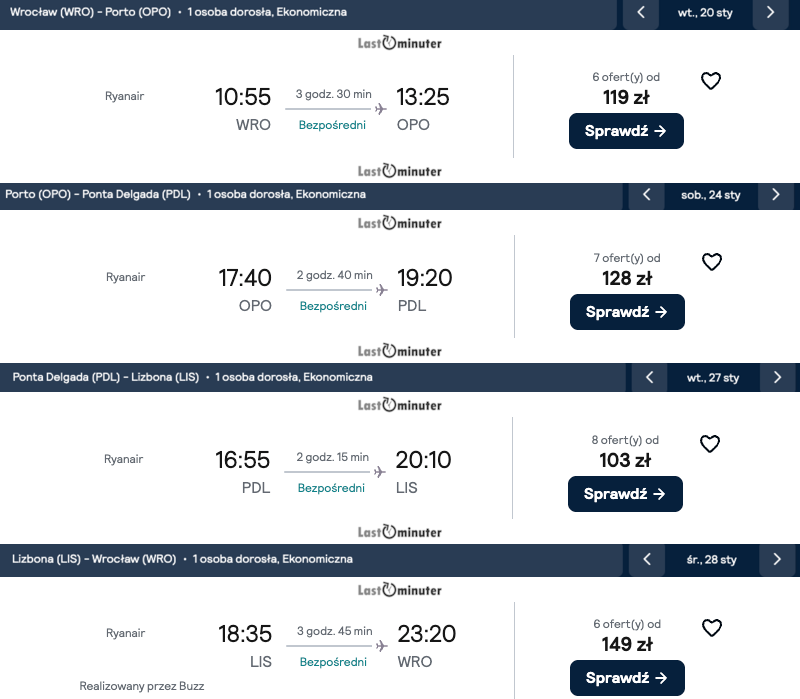Go to next day after wt., 20 sty
This screenshot has width=800, height=699.
pos(770,13)
